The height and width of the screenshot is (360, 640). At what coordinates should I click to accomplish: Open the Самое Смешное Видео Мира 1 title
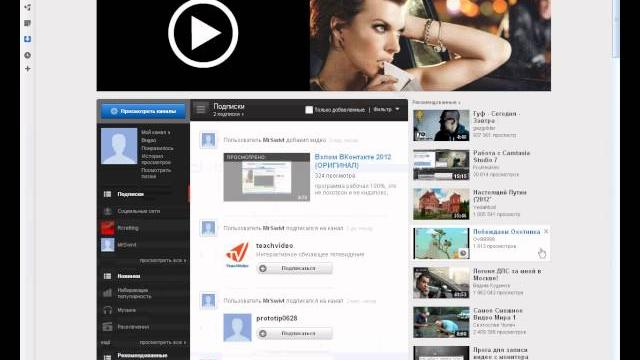[x=498, y=314]
